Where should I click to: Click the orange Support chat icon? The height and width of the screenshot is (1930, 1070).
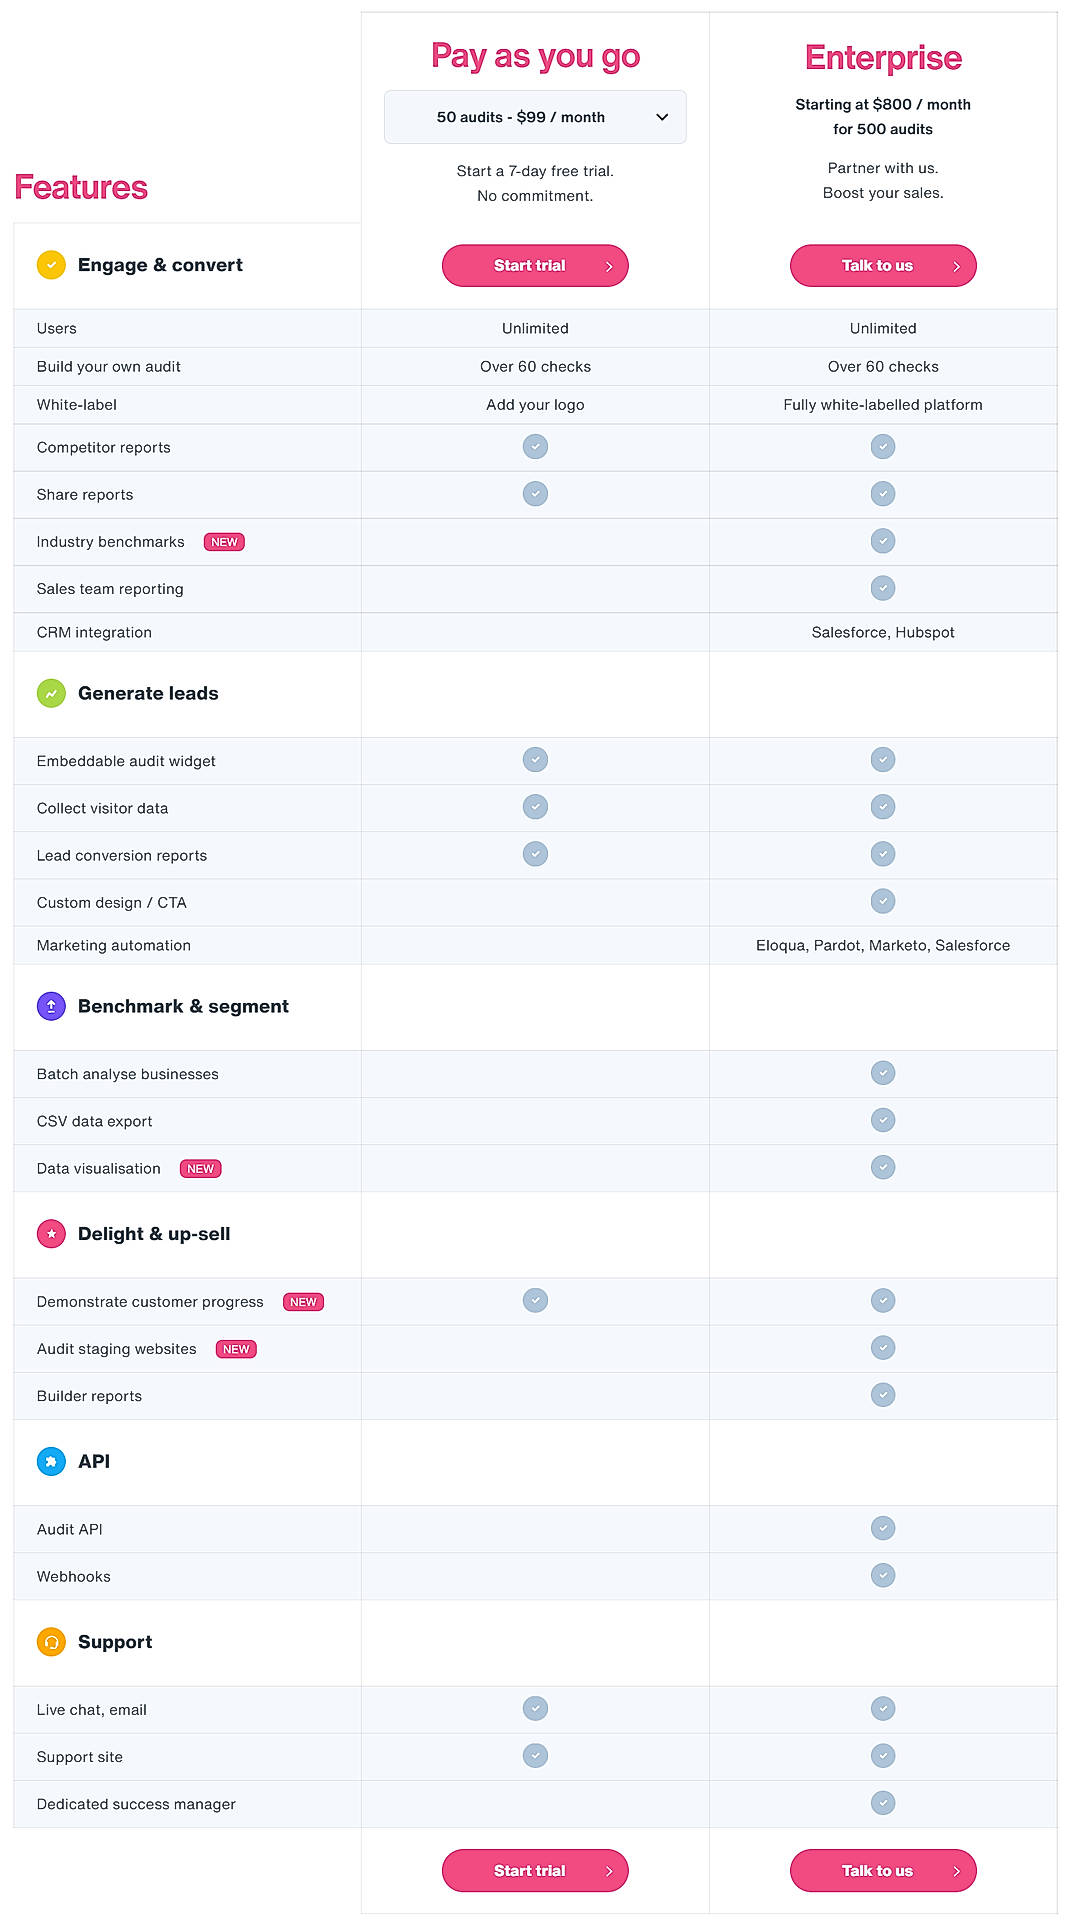click(x=50, y=1641)
